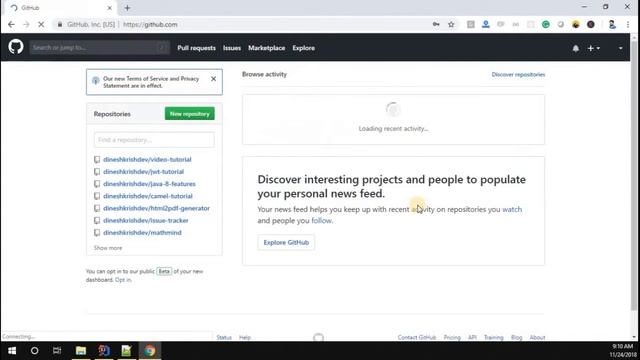The image size is (640, 360).
Task: Click the saved password key icon
Action: click(436, 24)
